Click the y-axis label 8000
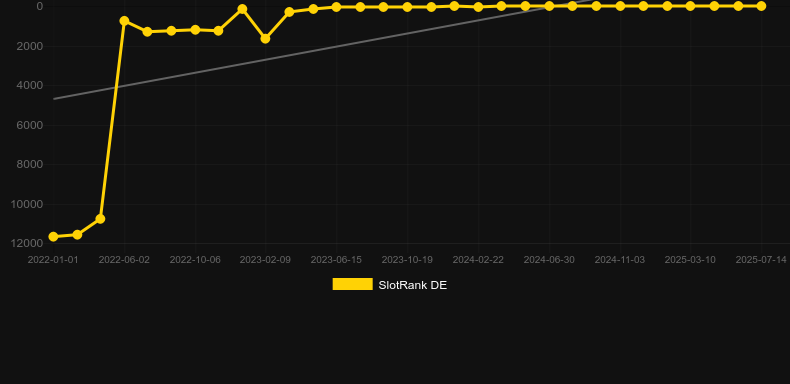The image size is (790, 384). click(x=30, y=164)
